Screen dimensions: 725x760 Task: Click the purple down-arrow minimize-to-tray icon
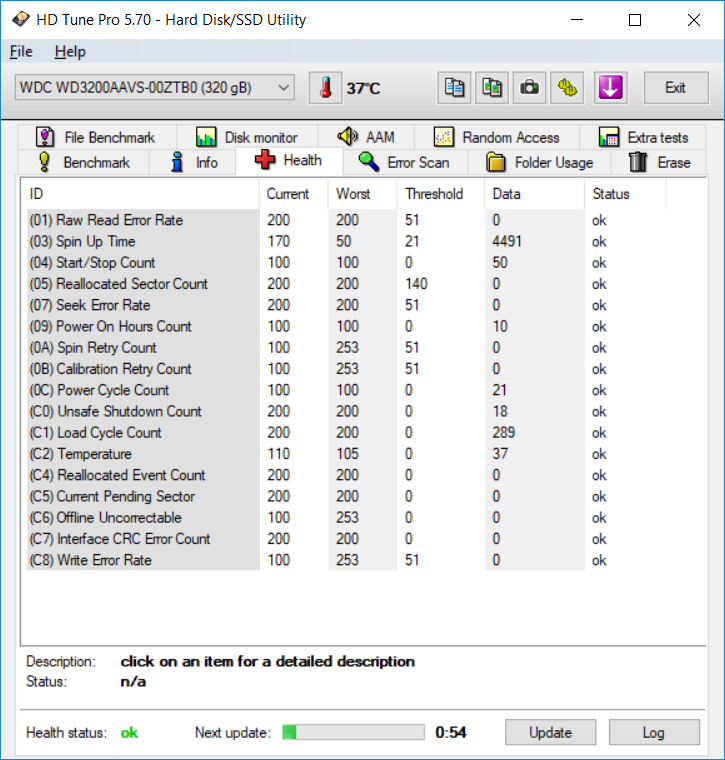pos(611,88)
